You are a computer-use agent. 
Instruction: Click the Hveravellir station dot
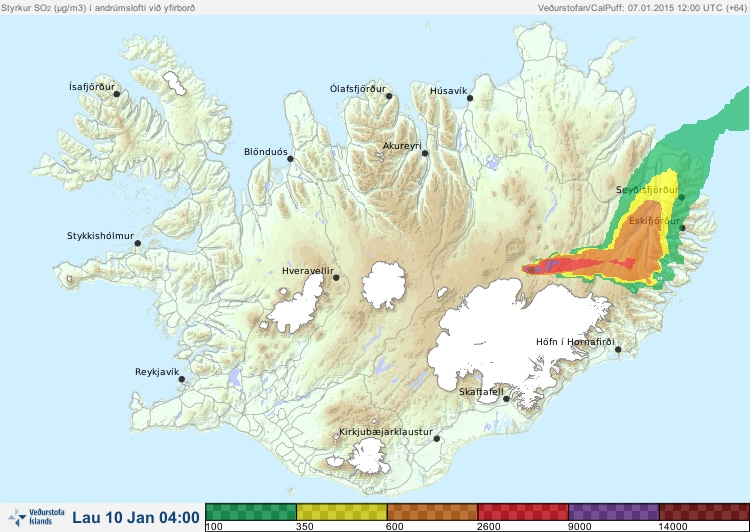pyautogui.click(x=336, y=277)
